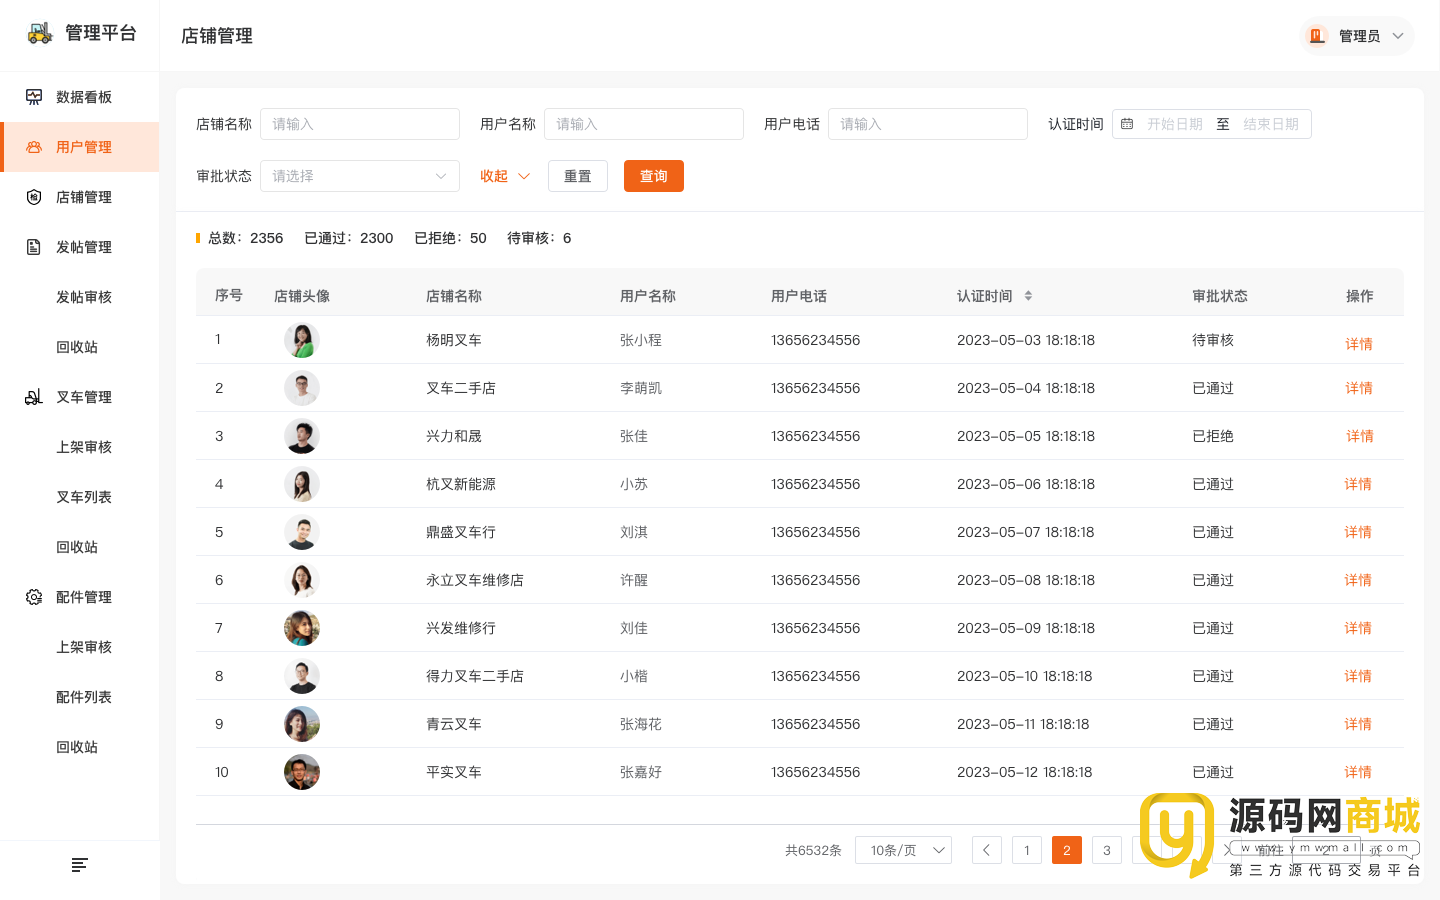Select 用户管理 in the sidebar menu
This screenshot has height=900, width=1440.
[83, 147]
